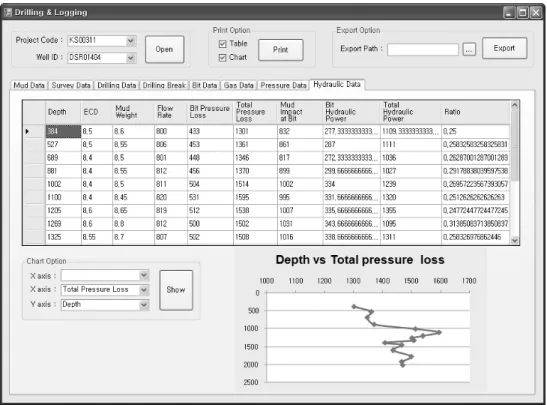Select the depth cell 527
Viewport: 547px width, 405px height.
point(63,145)
